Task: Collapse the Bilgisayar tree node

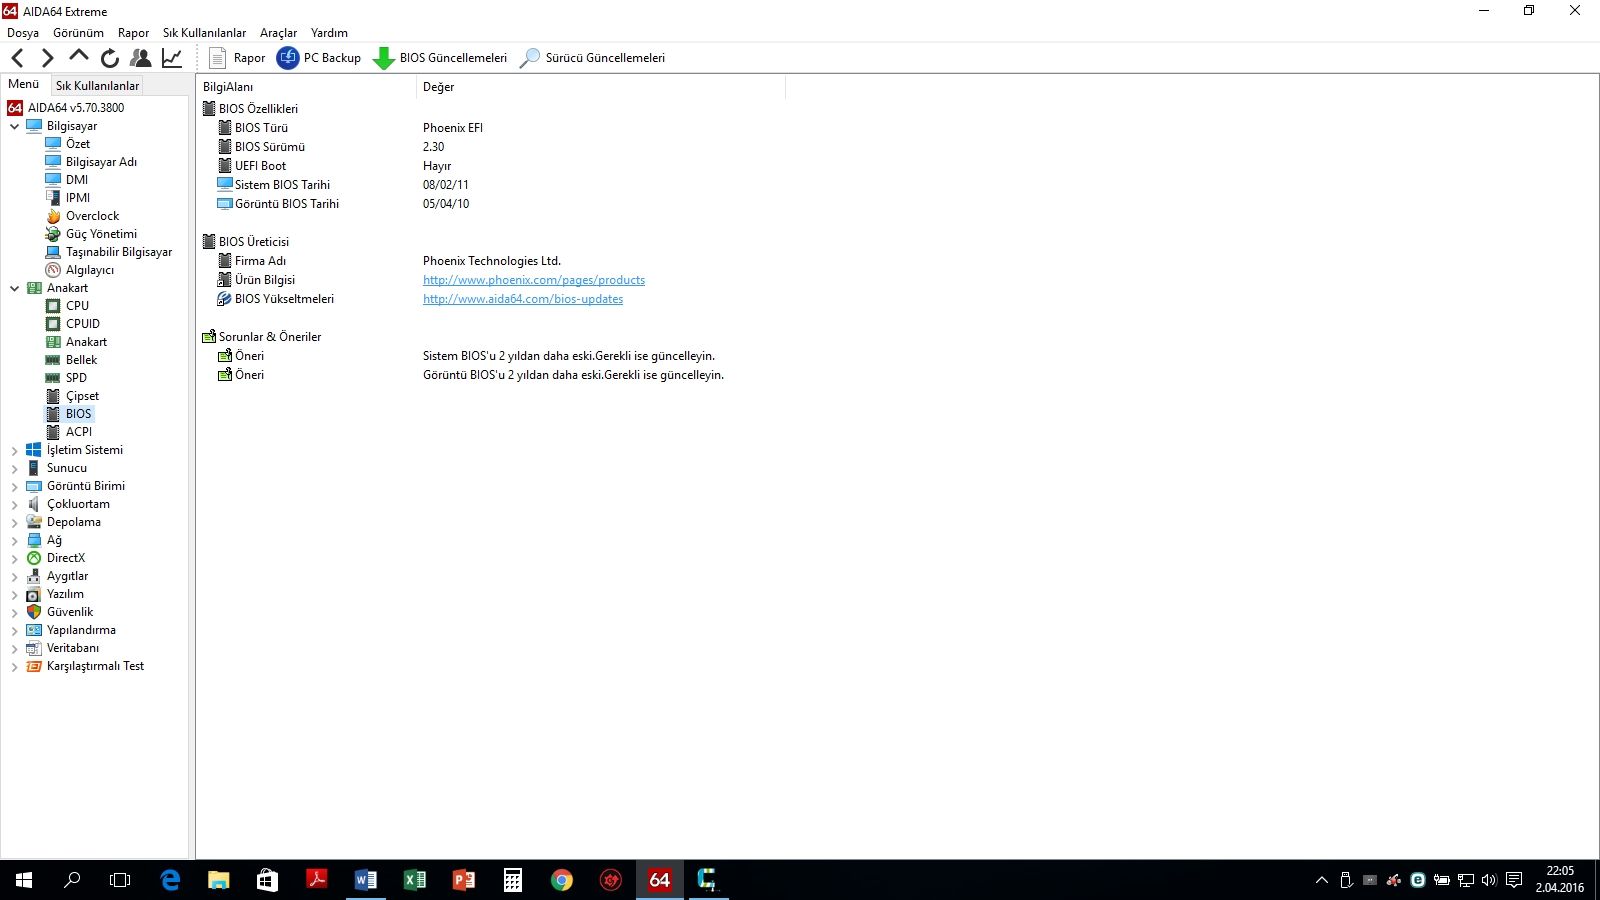Action: point(14,126)
